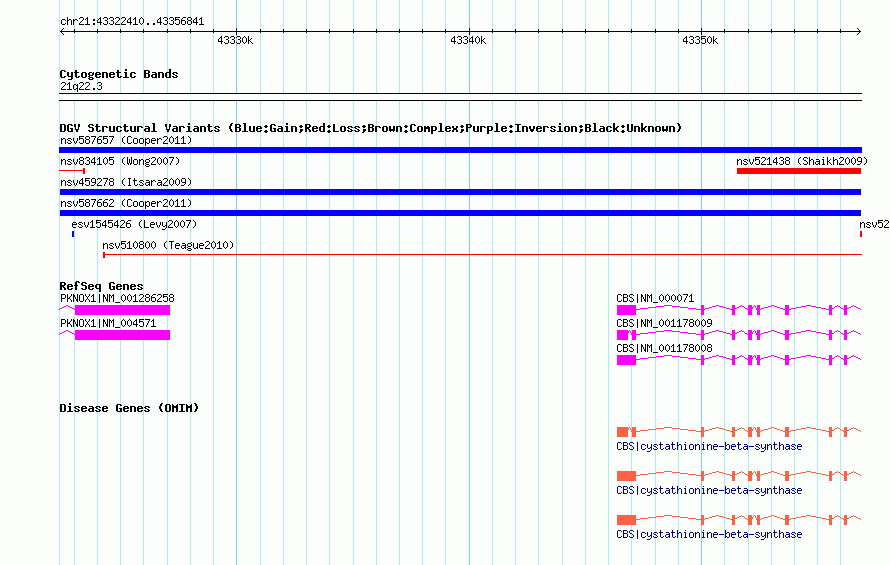Screen dimensions: 890x565
Task: Click the esv1545426 (Levy2007) label
Action: 134,224
